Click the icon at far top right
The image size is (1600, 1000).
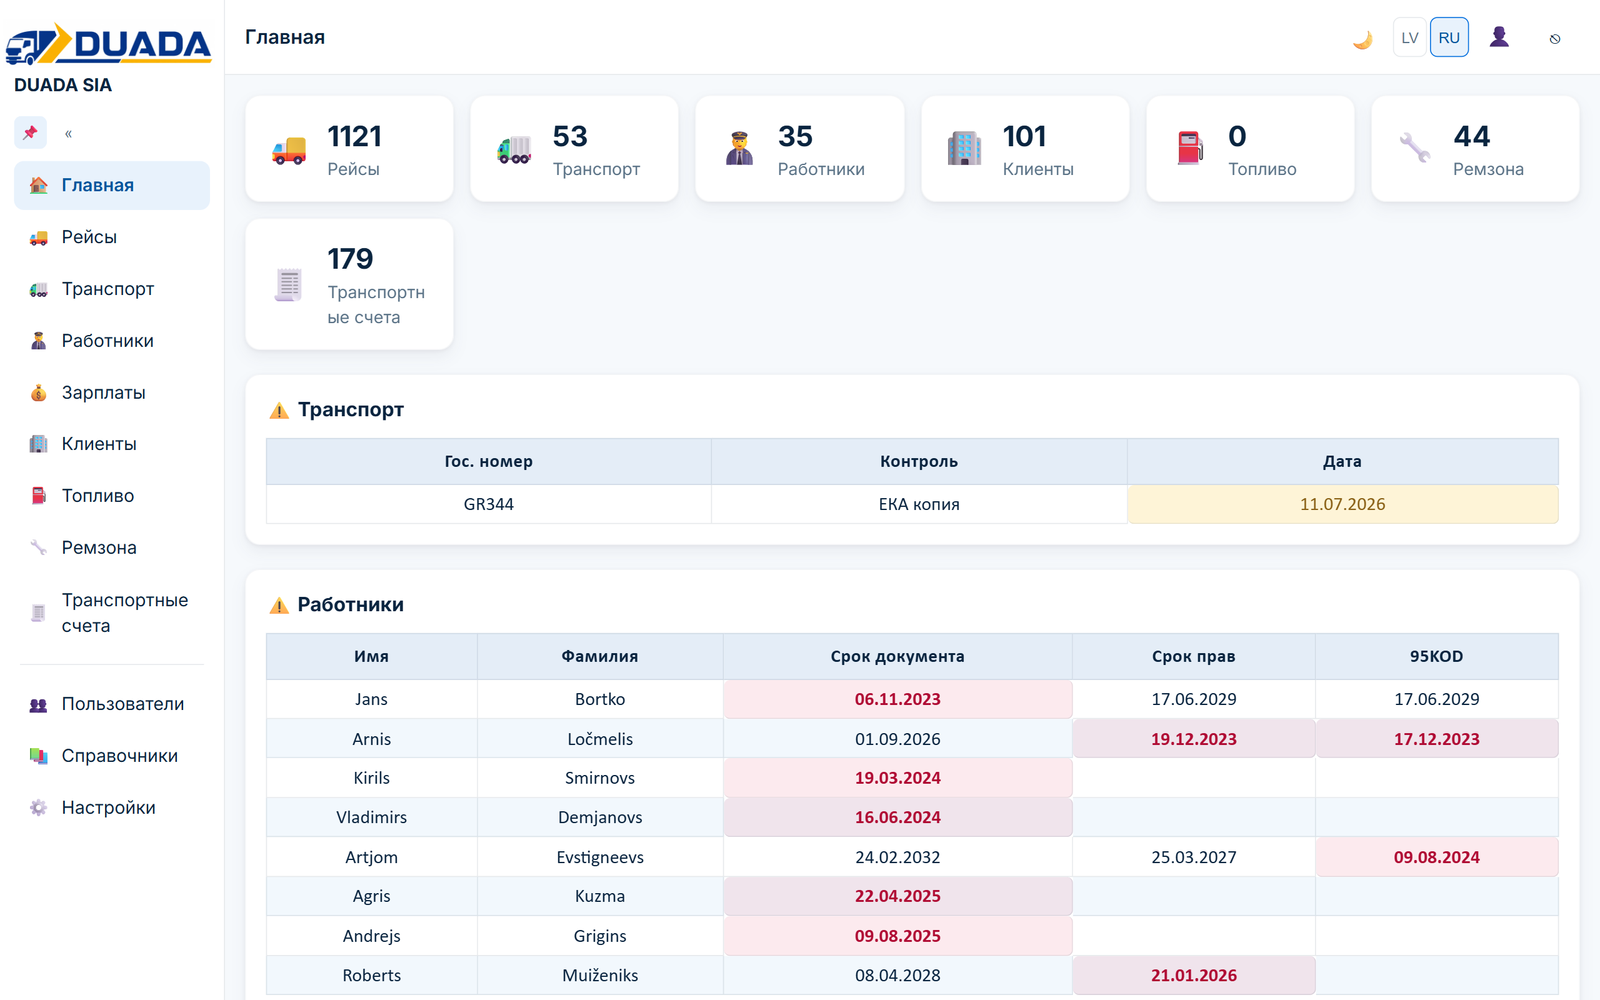coord(1555,39)
